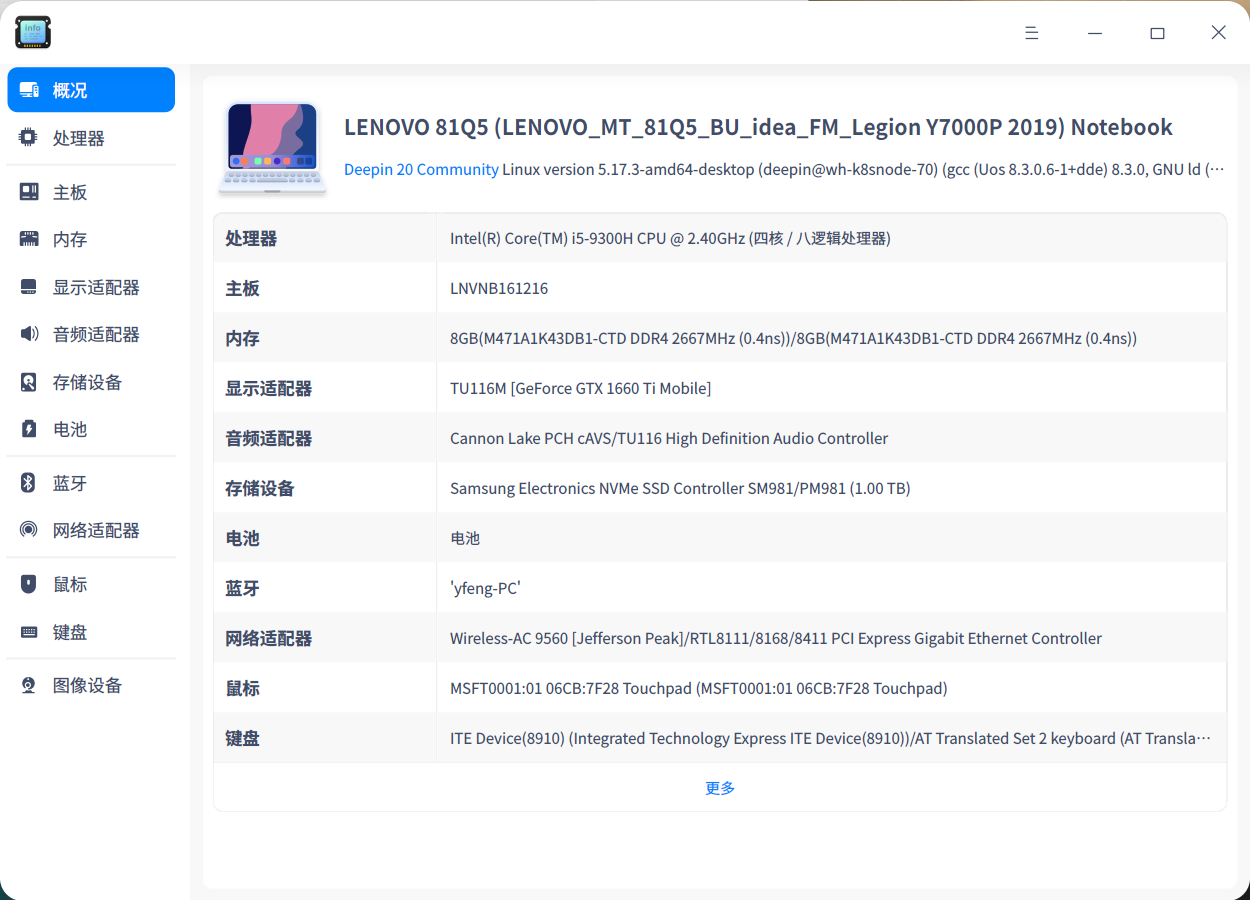Click the Samsung NVMe SSD Controller value
The image size is (1250, 900).
[x=680, y=488]
